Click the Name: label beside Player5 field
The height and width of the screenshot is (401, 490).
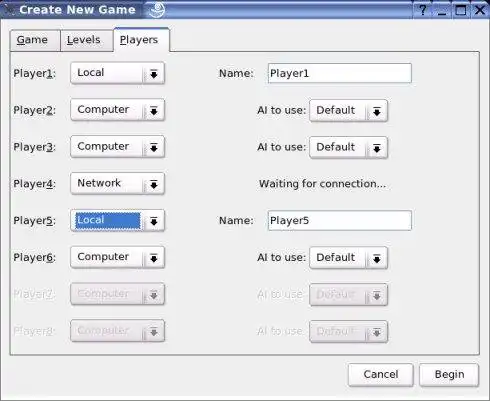click(236, 220)
